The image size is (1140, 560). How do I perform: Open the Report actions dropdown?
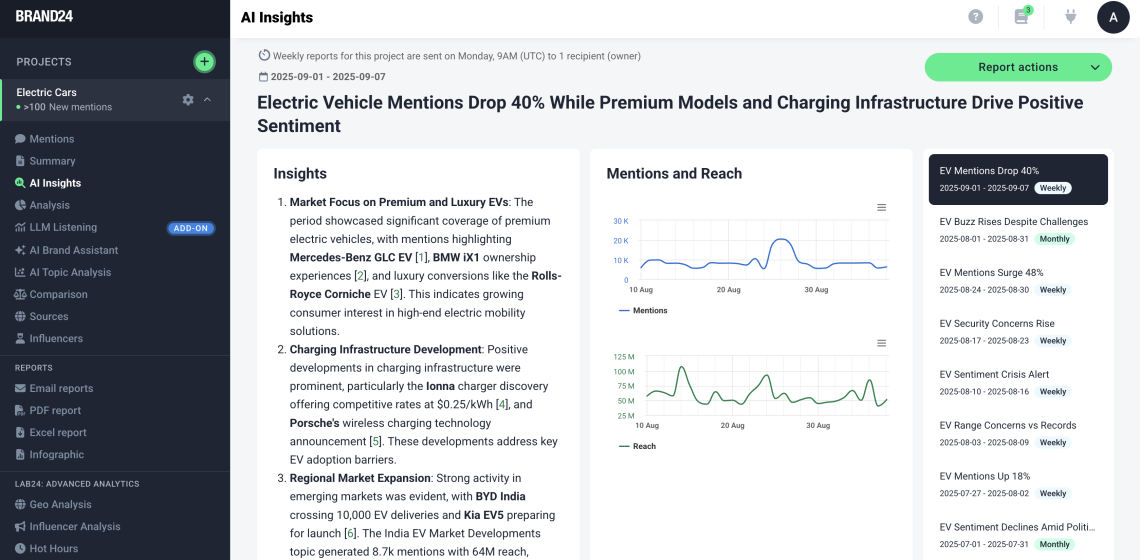pos(1018,67)
